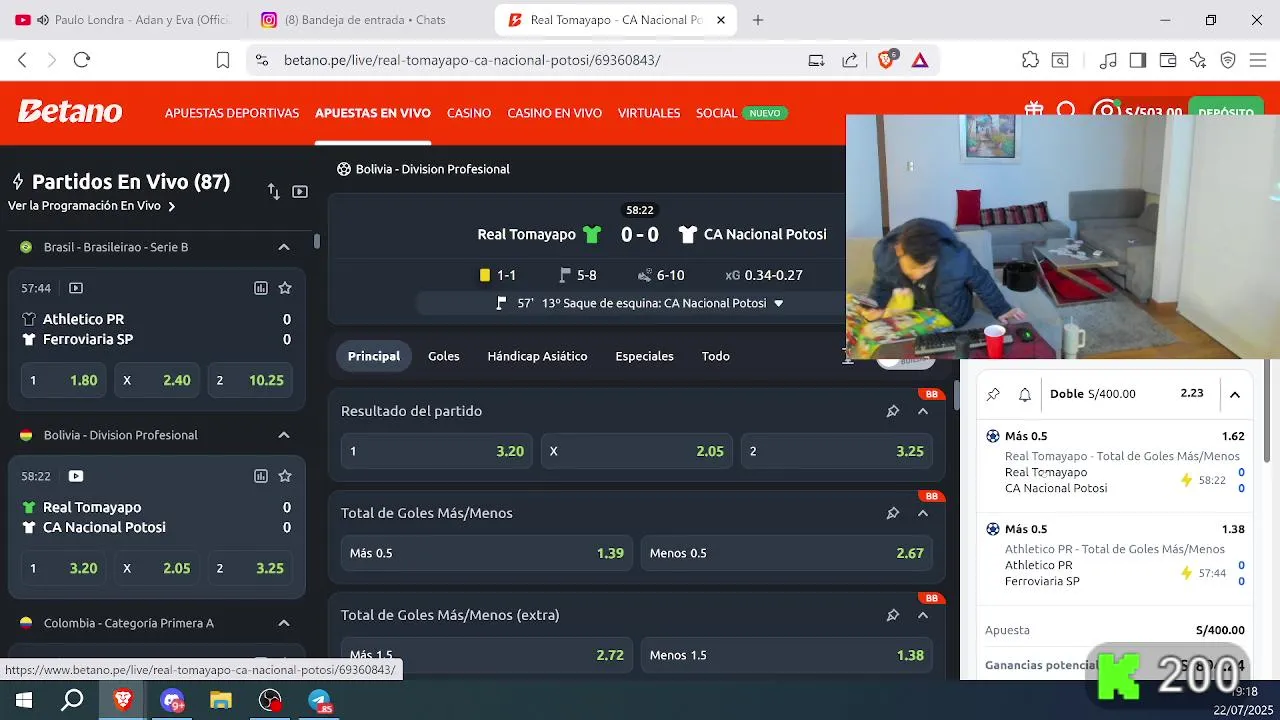Collapse Total de Goles Más/Menos extra market
Image resolution: width=1280 pixels, height=720 pixels.
pyautogui.click(x=923, y=615)
